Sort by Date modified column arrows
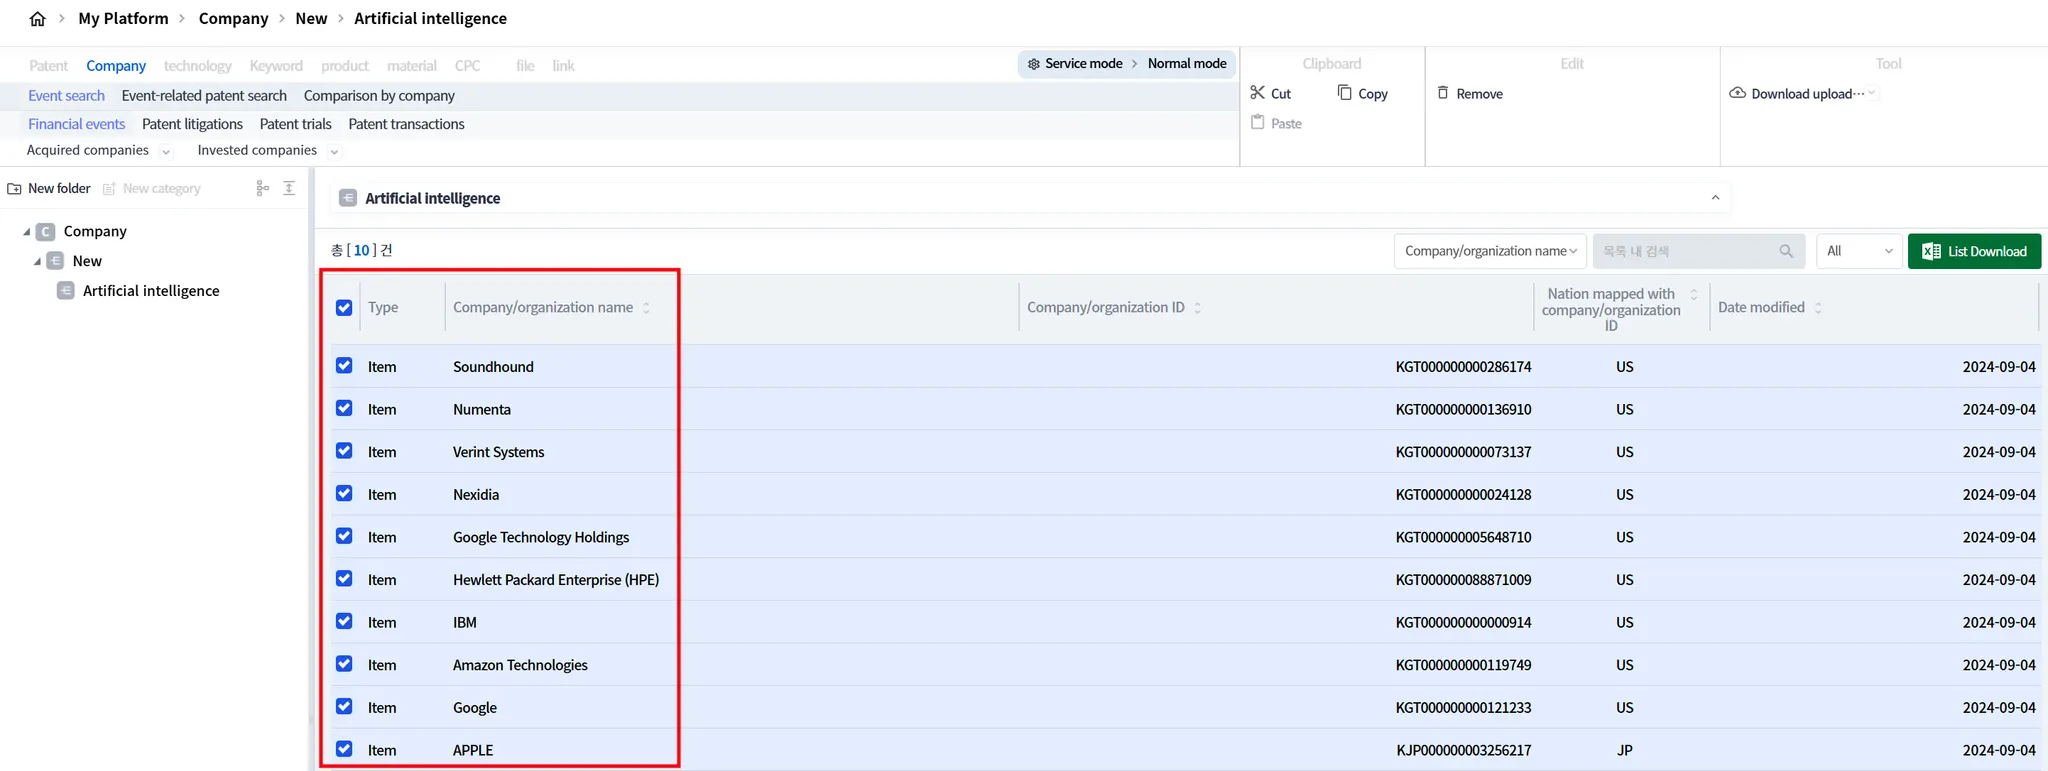This screenshot has width=2048, height=771. [1818, 308]
